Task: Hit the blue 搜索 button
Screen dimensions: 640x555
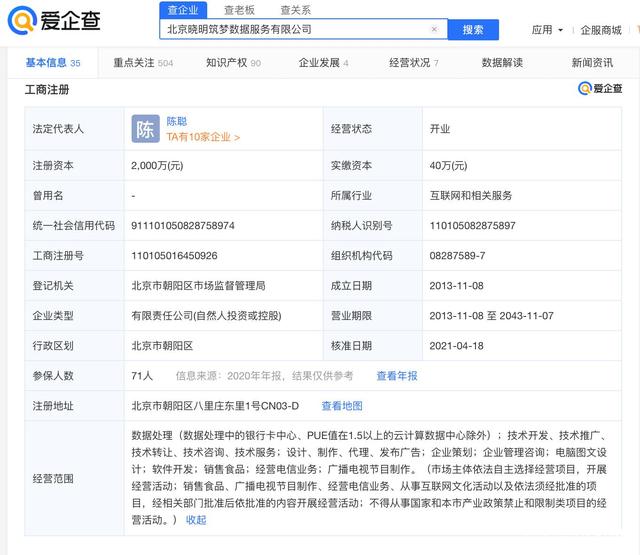Action: pyautogui.click(x=473, y=29)
